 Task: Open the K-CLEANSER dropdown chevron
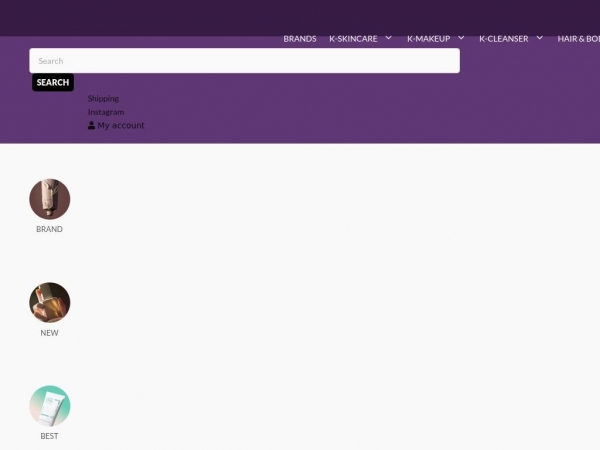(539, 38)
